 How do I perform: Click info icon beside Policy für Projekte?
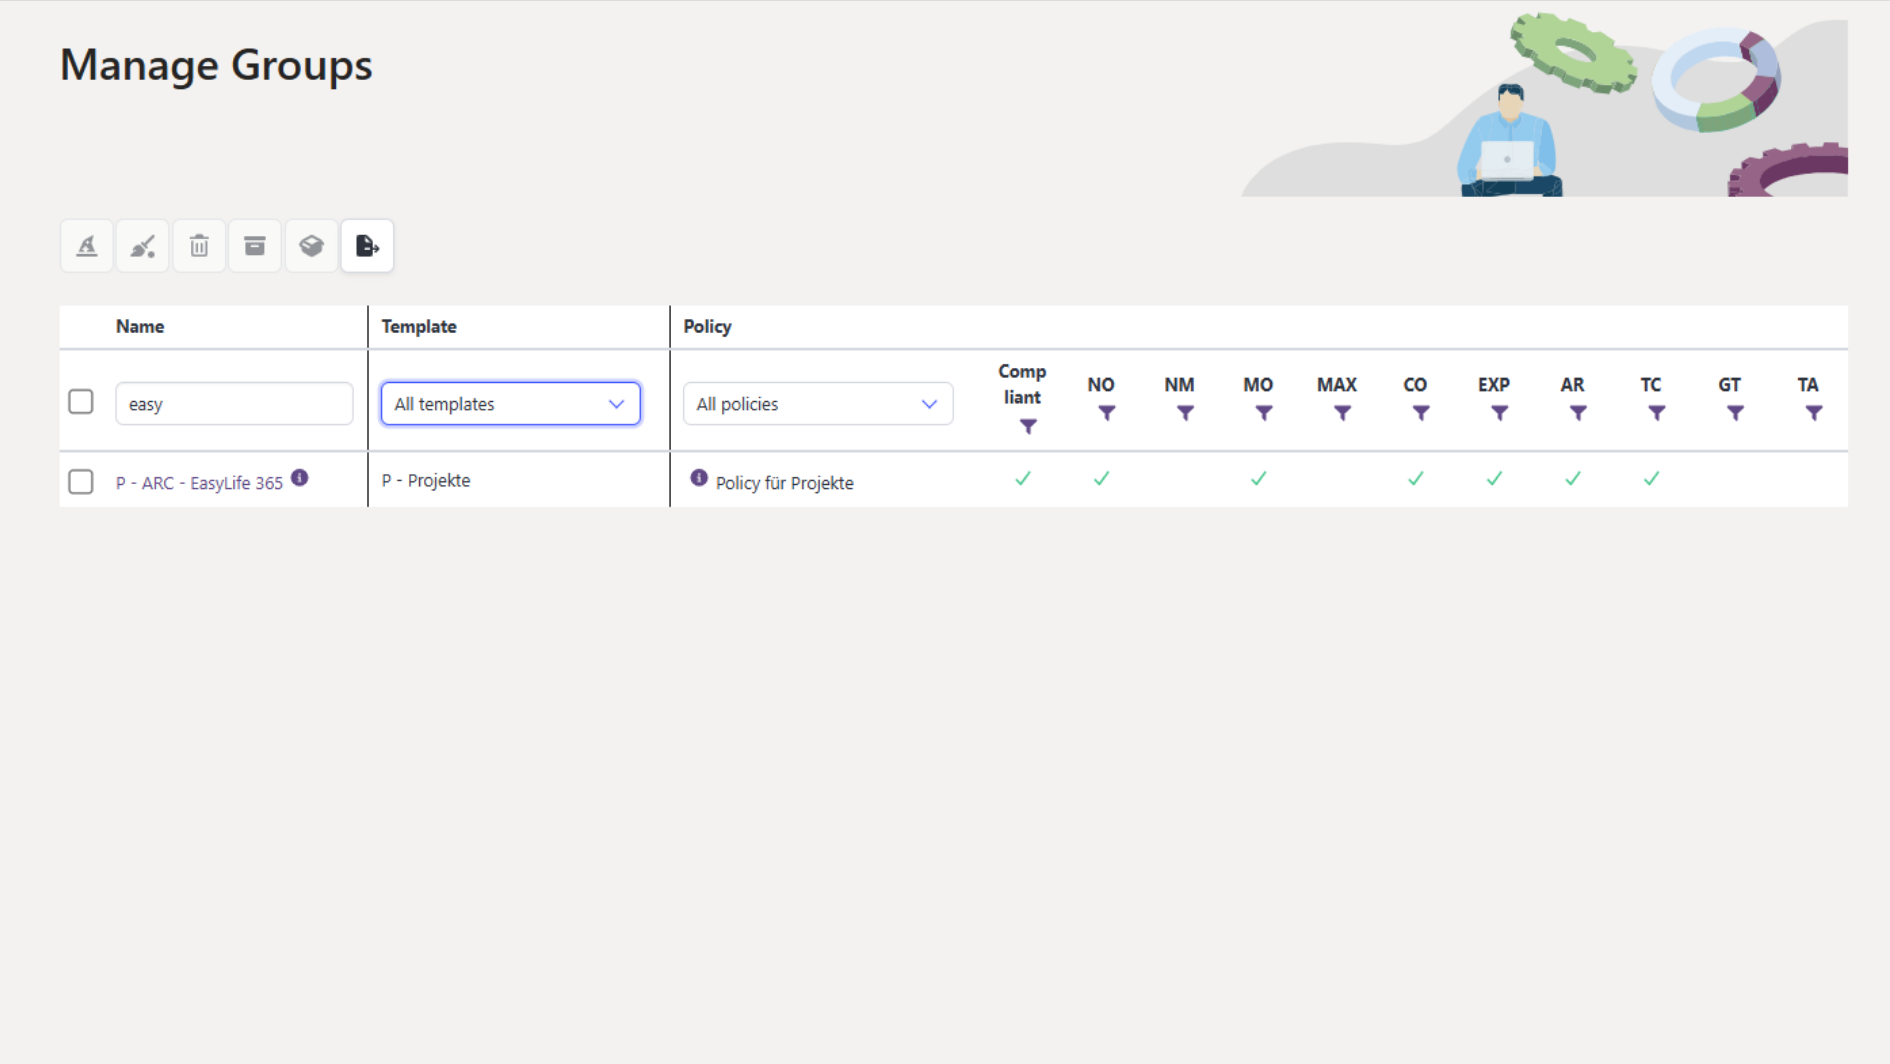tap(699, 478)
